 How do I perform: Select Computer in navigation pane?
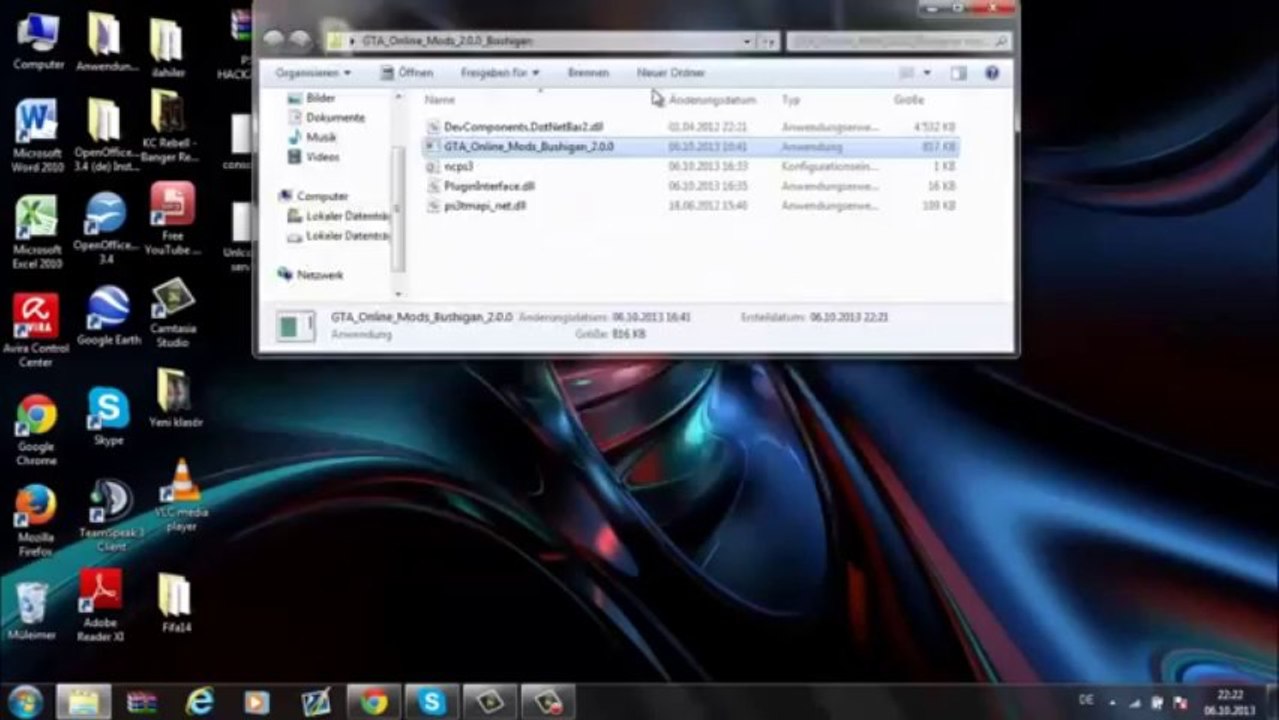[x=313, y=196]
